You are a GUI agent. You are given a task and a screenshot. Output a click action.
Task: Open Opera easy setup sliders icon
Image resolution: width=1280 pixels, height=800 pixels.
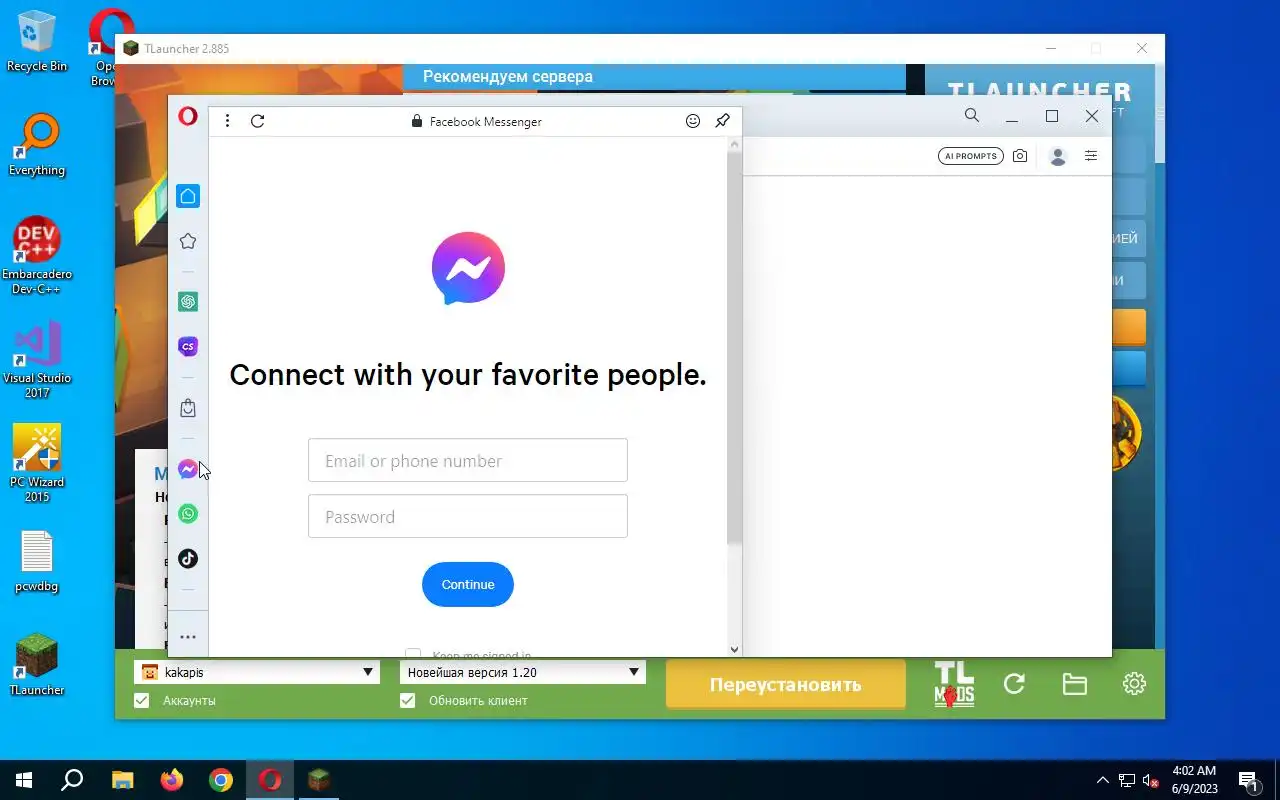coord(1091,156)
